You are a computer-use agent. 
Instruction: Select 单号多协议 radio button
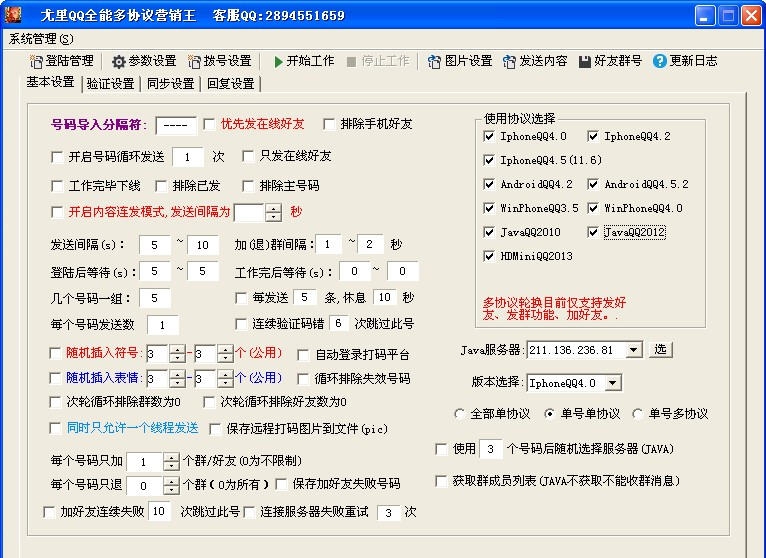tap(638, 414)
